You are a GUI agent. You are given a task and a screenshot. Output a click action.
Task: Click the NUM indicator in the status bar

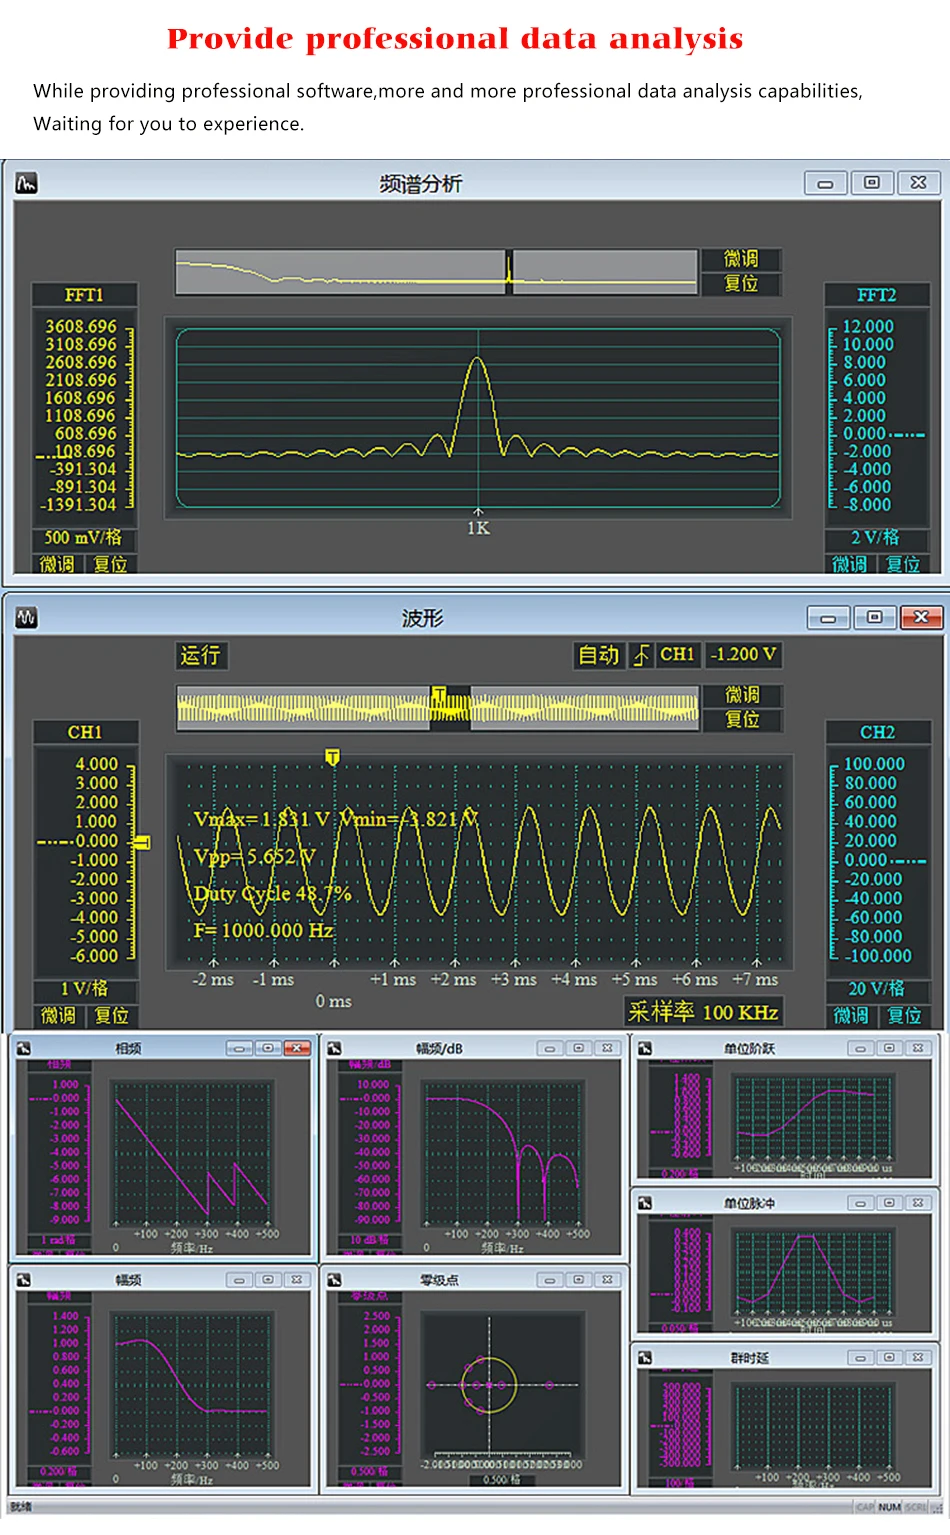[x=889, y=1507]
